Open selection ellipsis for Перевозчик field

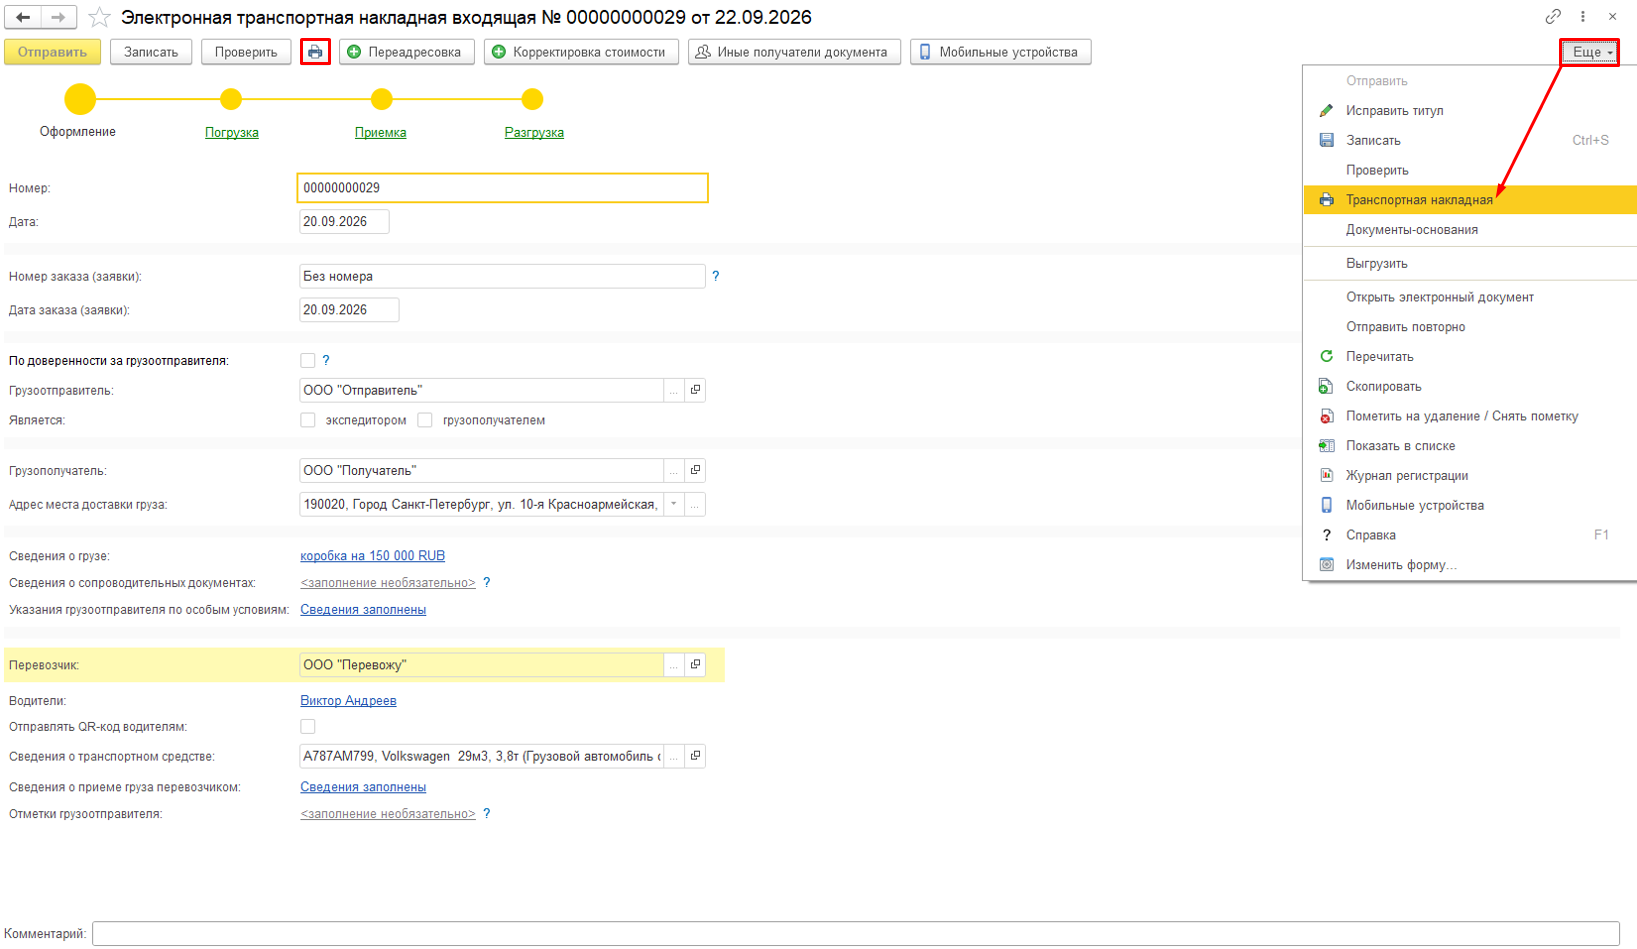[x=674, y=665]
